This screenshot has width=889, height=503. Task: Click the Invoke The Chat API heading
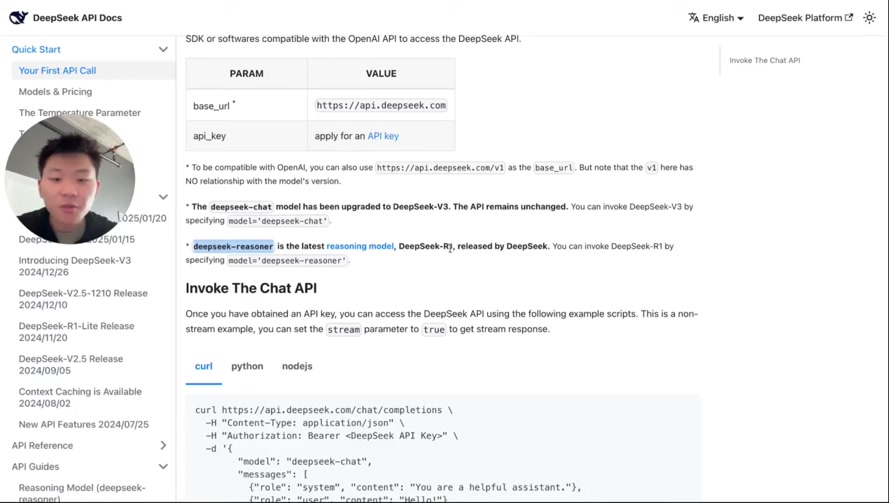coord(251,288)
